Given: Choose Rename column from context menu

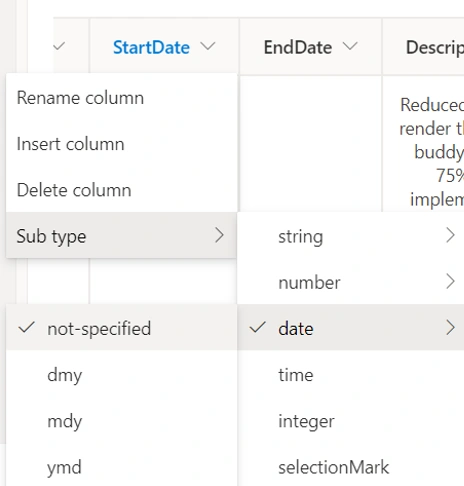Looking at the screenshot, I should tap(122, 98).
